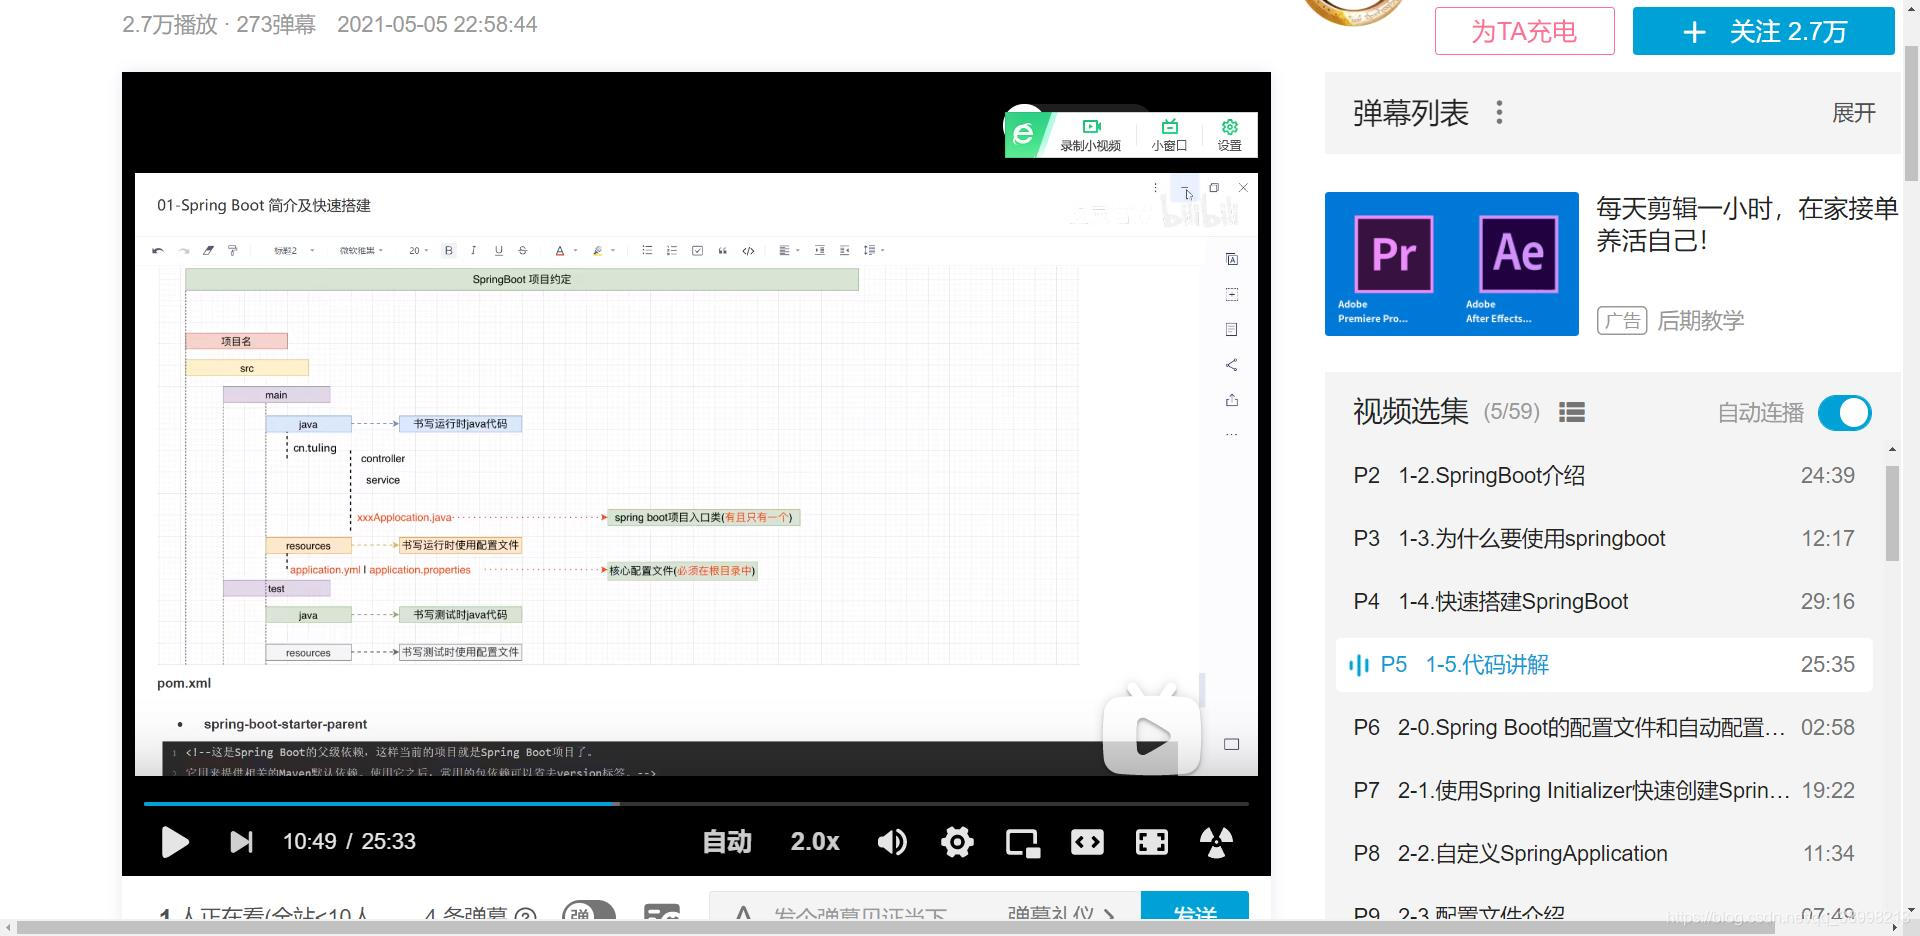Click the dashed-box icon in document sidebar
The height and width of the screenshot is (936, 1920).
1232,295
